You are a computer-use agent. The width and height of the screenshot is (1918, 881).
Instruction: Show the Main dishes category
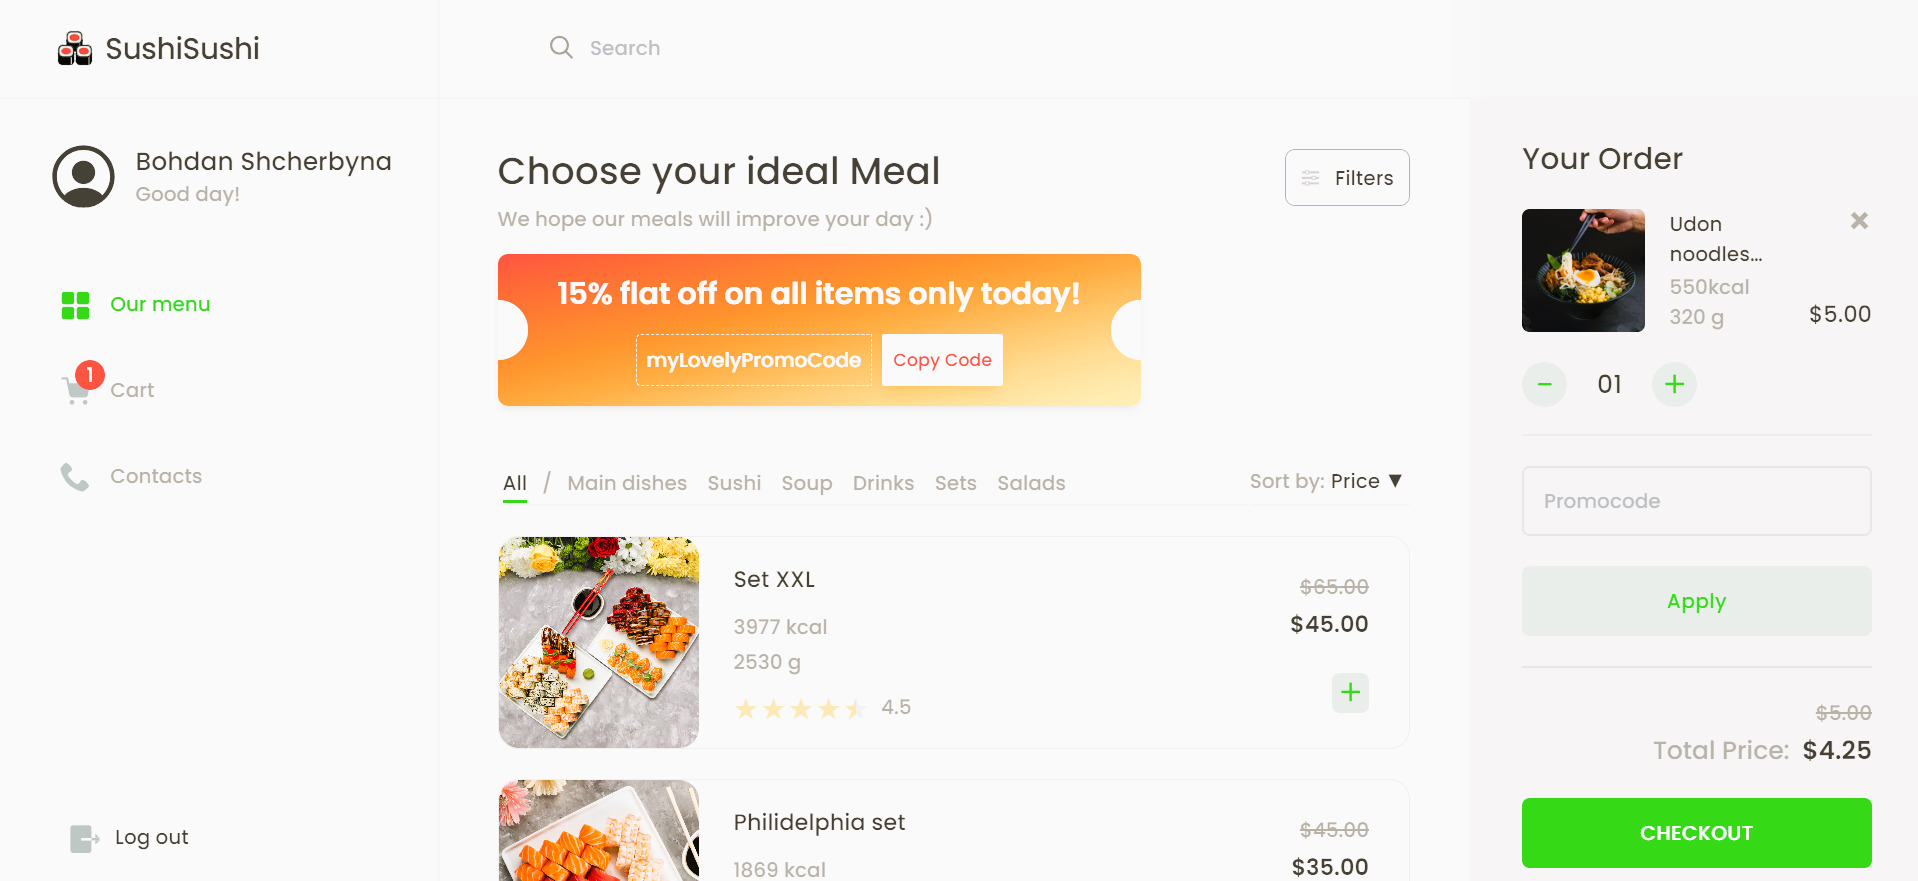(627, 483)
